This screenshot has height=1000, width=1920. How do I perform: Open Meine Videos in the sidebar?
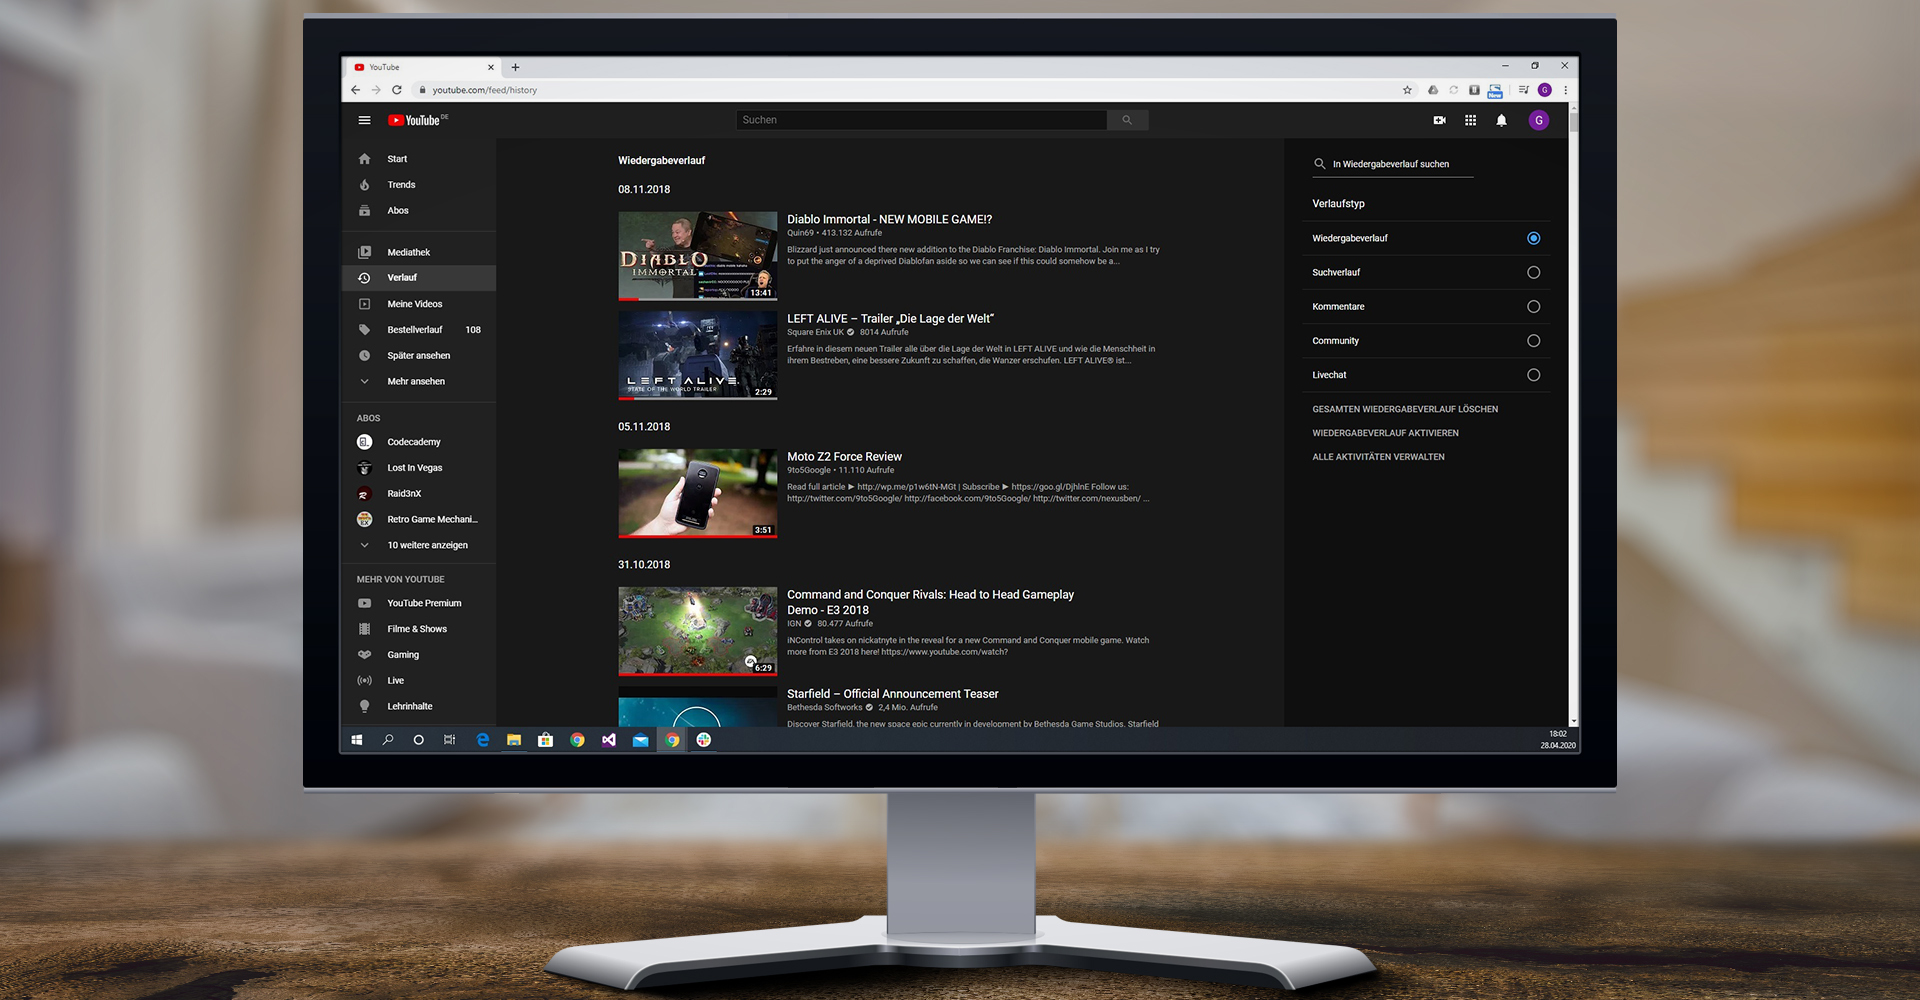[419, 304]
